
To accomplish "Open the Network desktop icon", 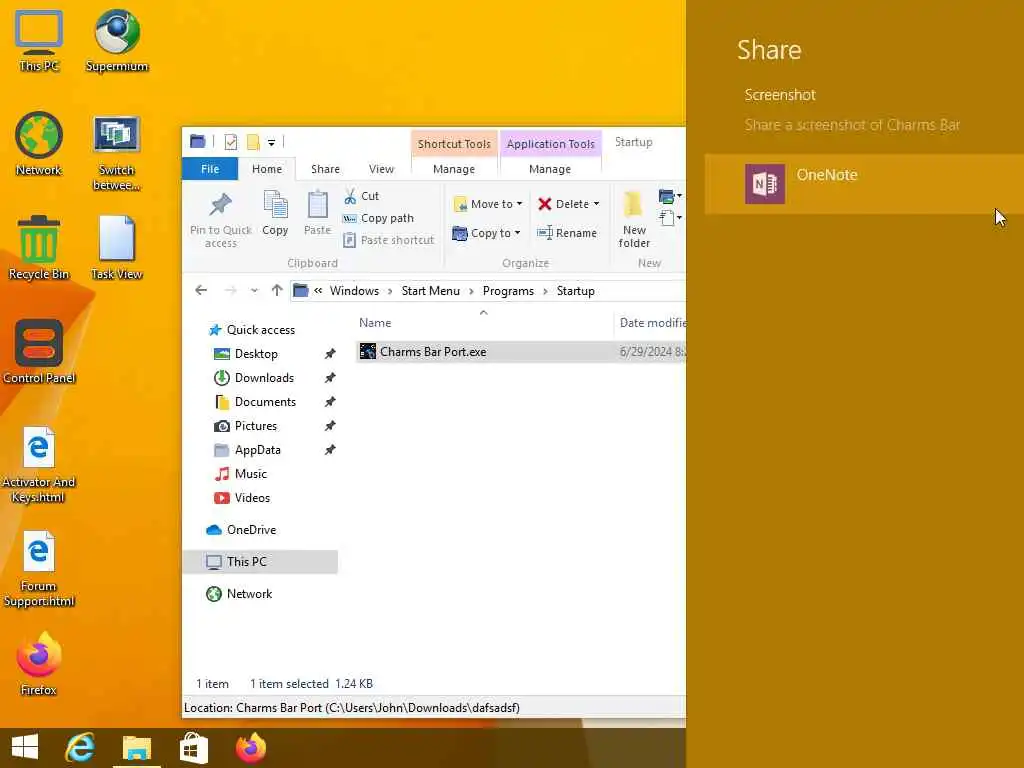I will (x=39, y=144).
